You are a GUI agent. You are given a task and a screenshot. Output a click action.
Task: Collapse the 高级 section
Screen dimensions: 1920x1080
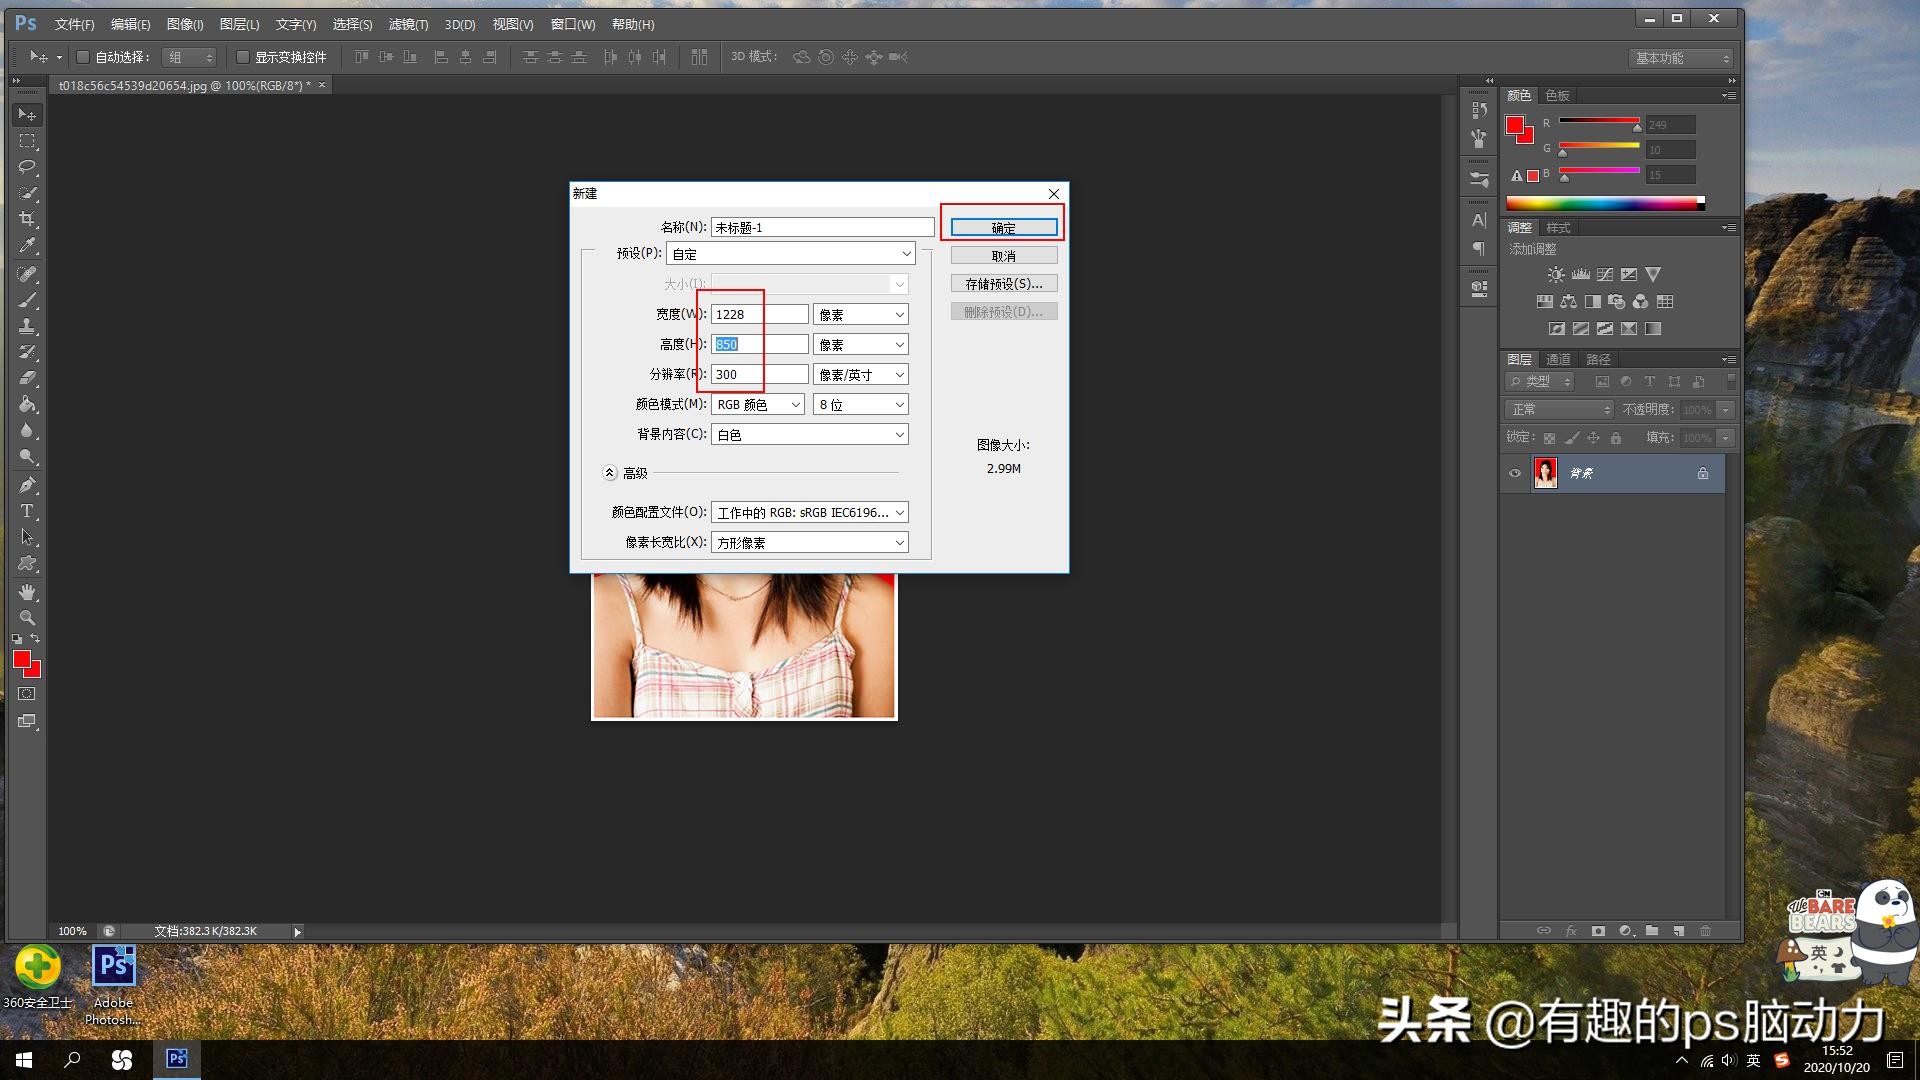(610, 473)
